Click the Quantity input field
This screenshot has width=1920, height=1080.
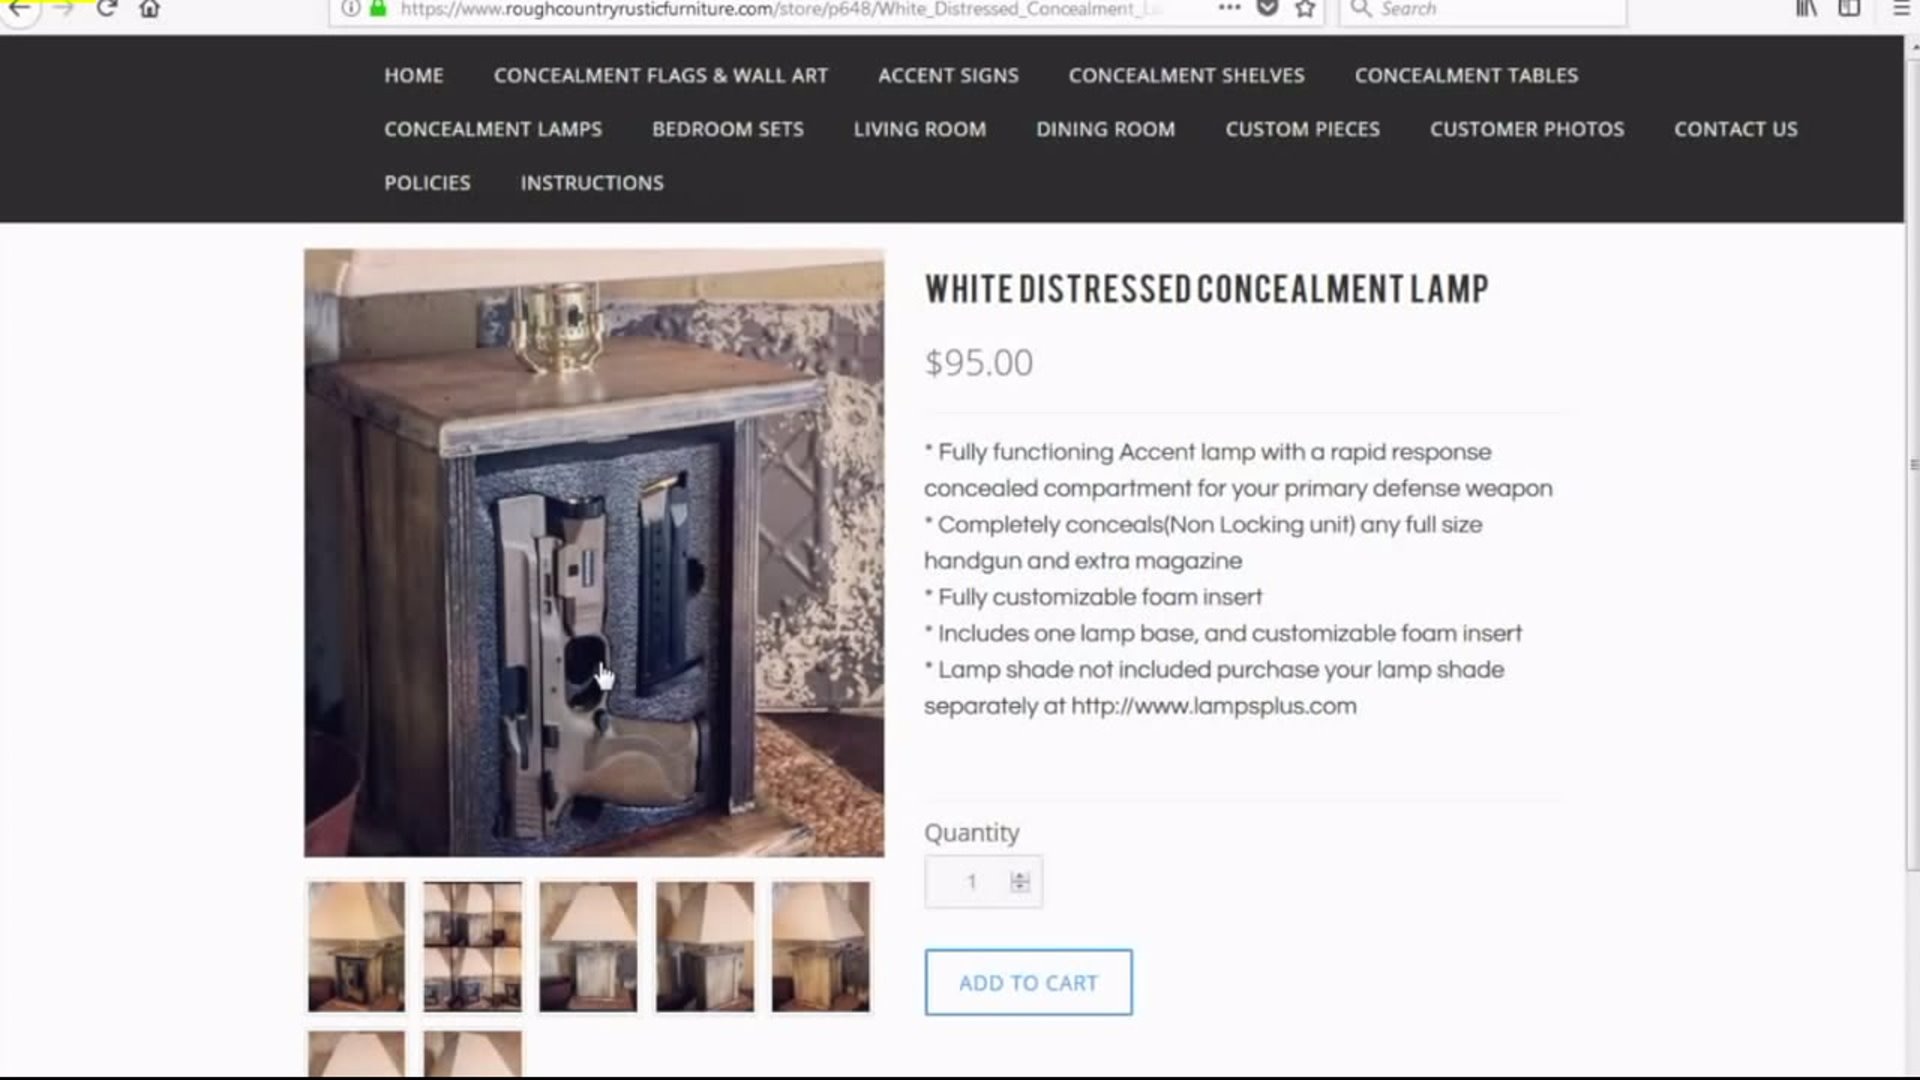point(983,882)
